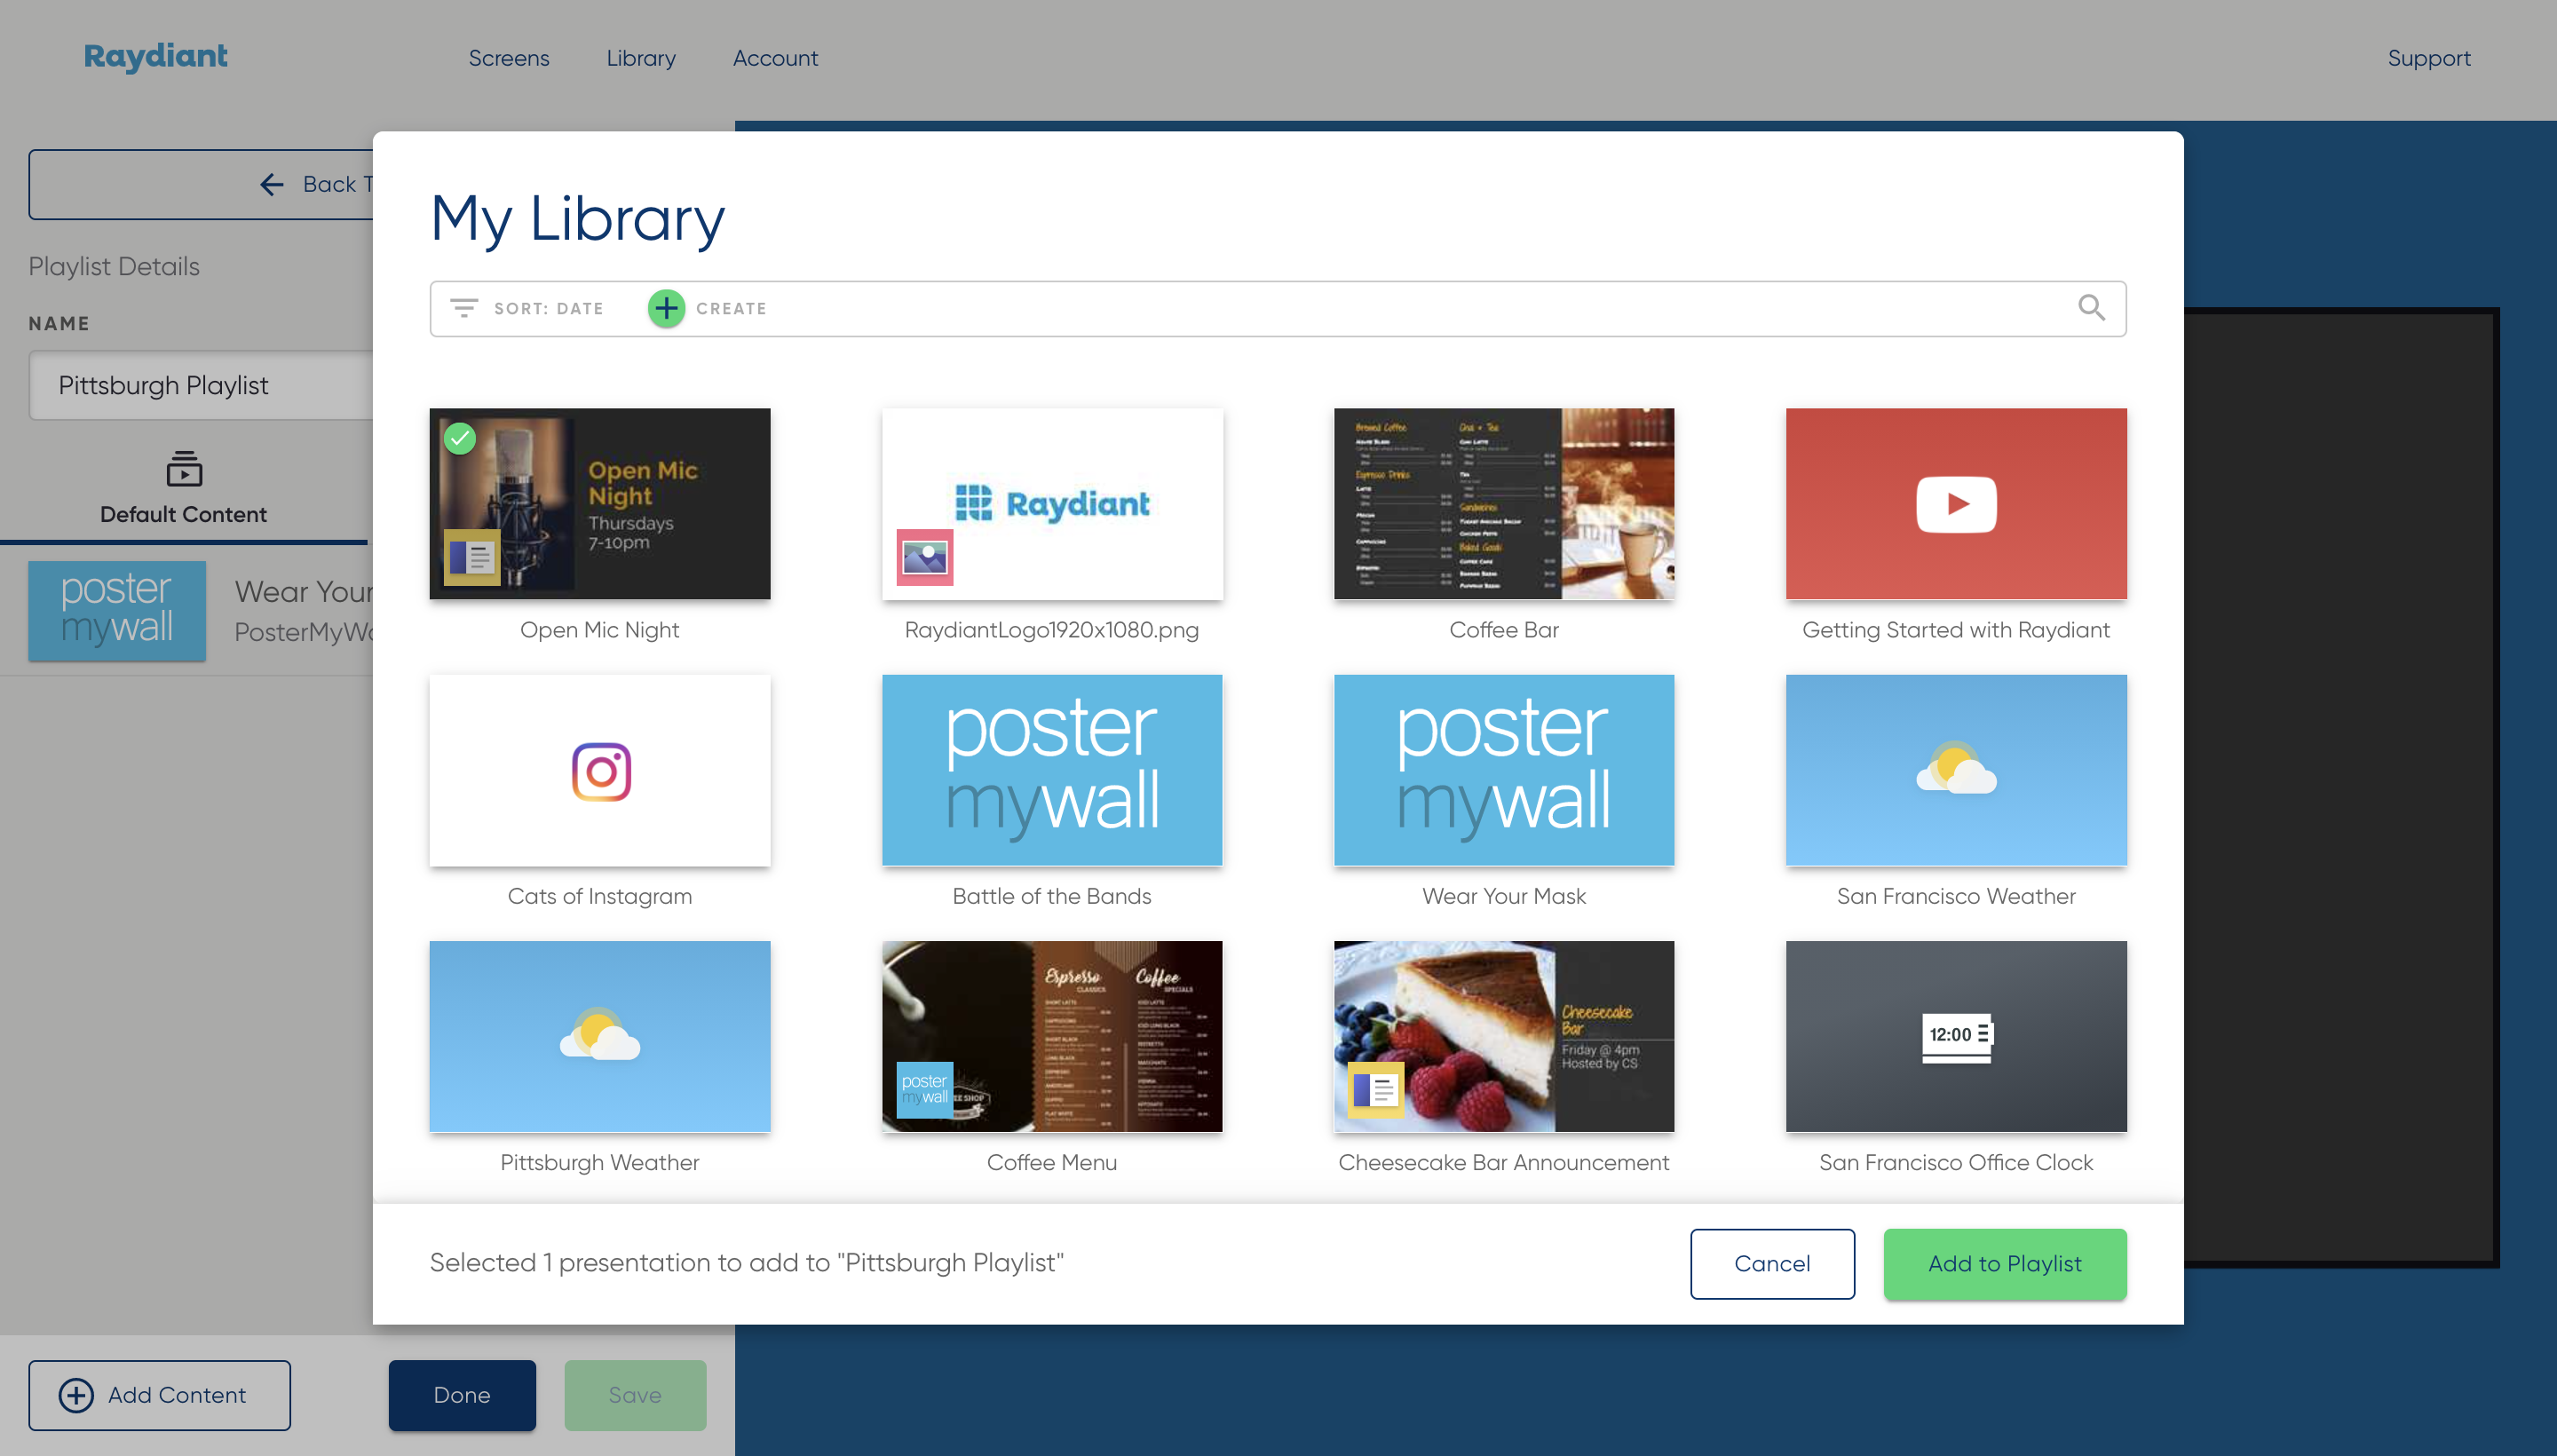Screen dimensions: 2557x1456
Task: Click the search icon in My Library
Action: click(2092, 307)
